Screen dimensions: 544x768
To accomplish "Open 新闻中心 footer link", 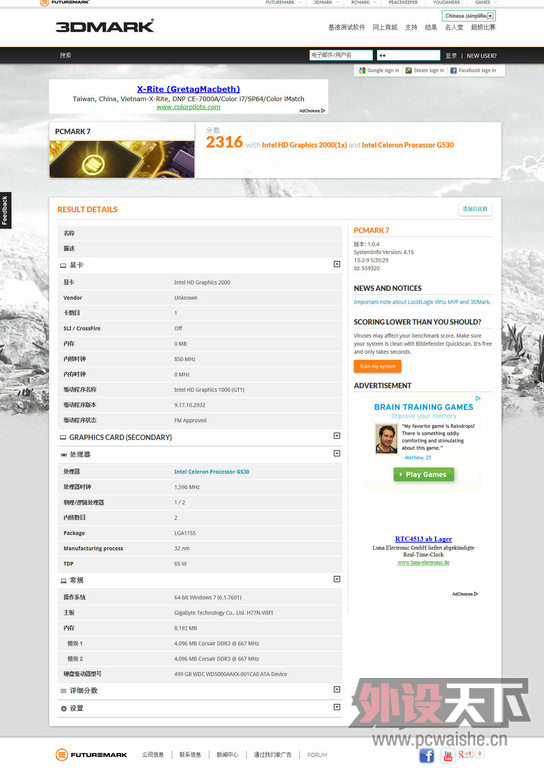I will coord(227,755).
